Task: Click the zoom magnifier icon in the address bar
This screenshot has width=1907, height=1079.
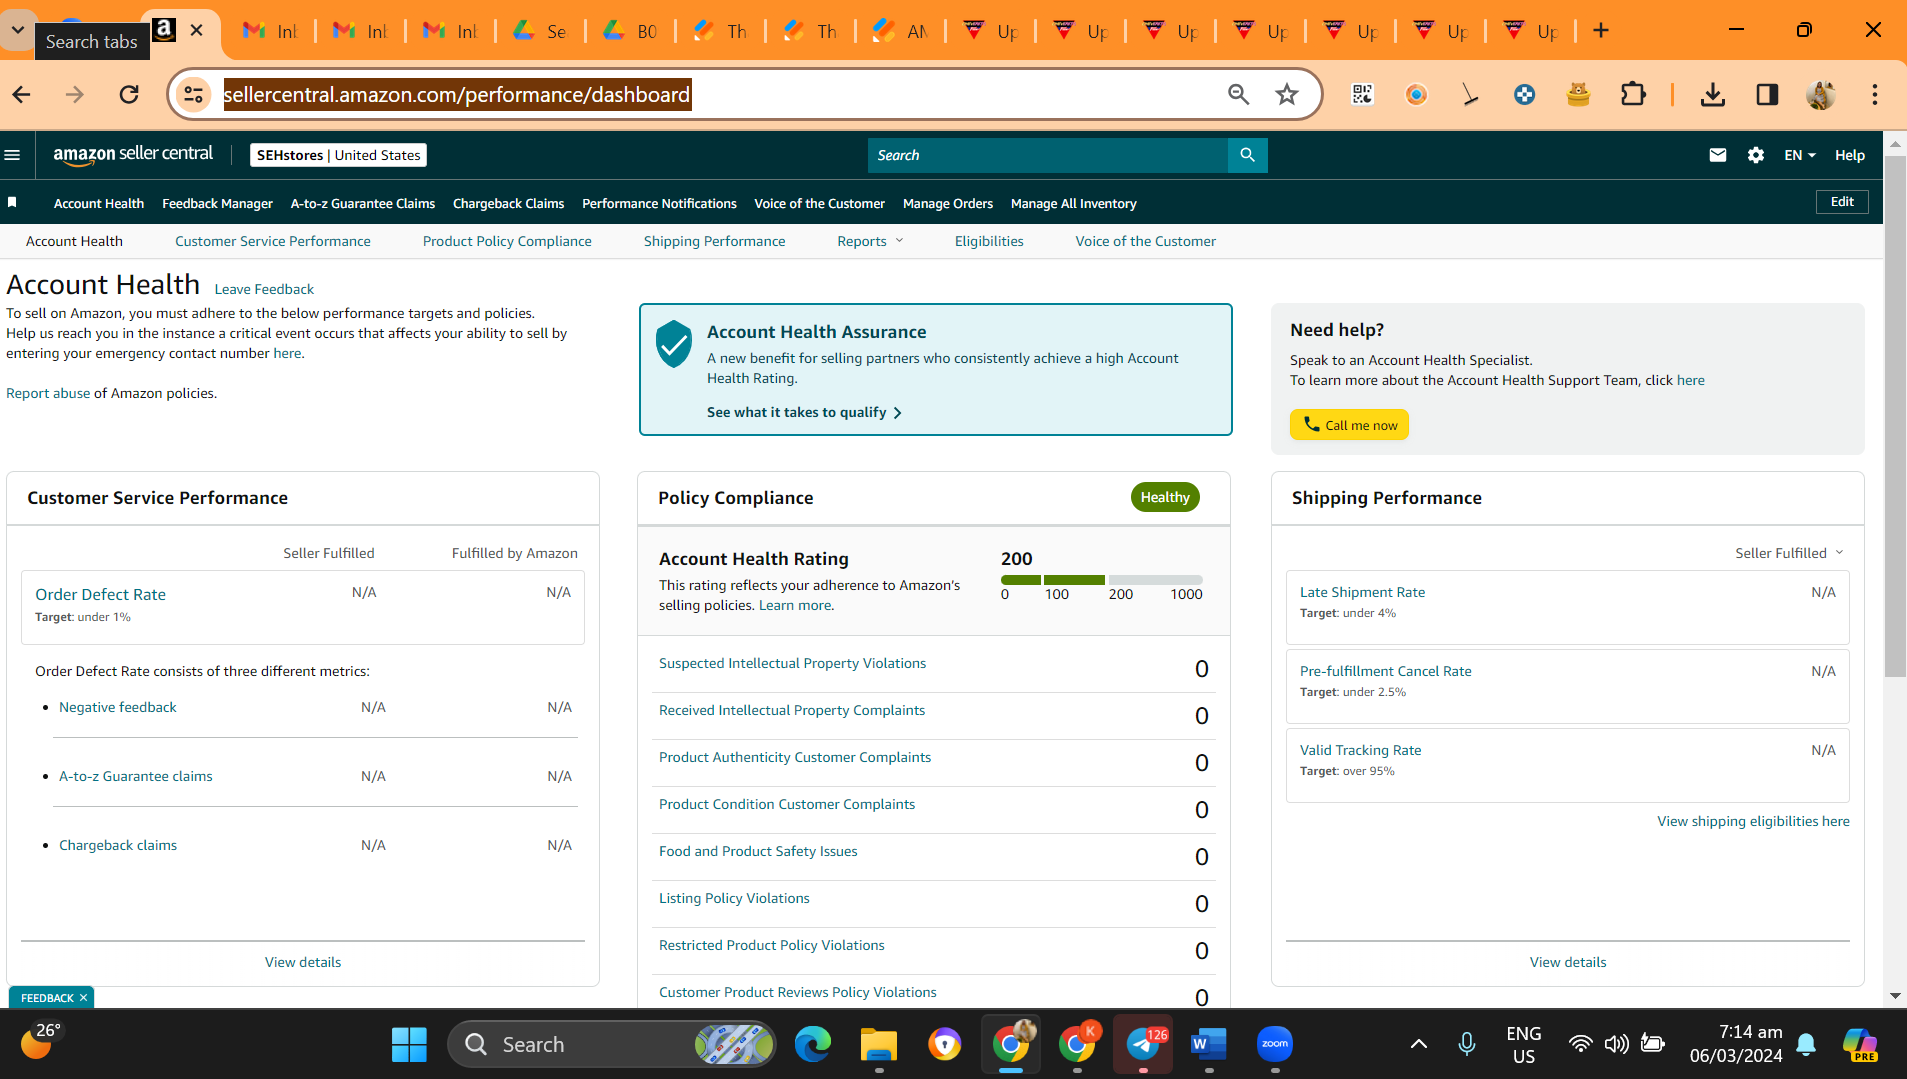Action: click(x=1239, y=95)
